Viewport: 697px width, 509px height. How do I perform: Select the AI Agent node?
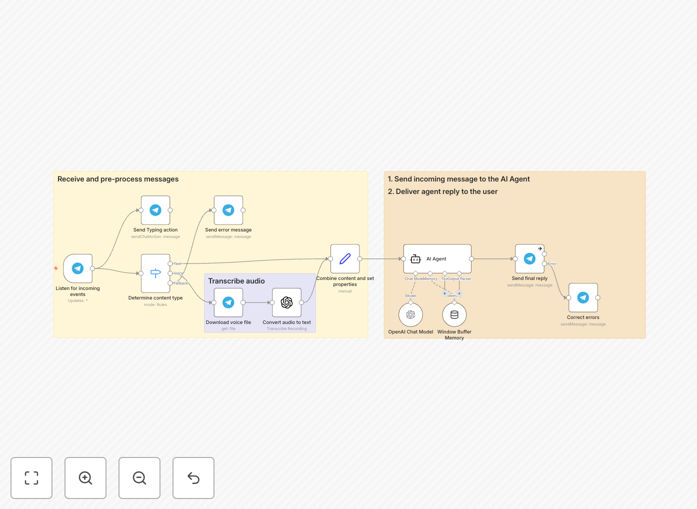pos(437,259)
